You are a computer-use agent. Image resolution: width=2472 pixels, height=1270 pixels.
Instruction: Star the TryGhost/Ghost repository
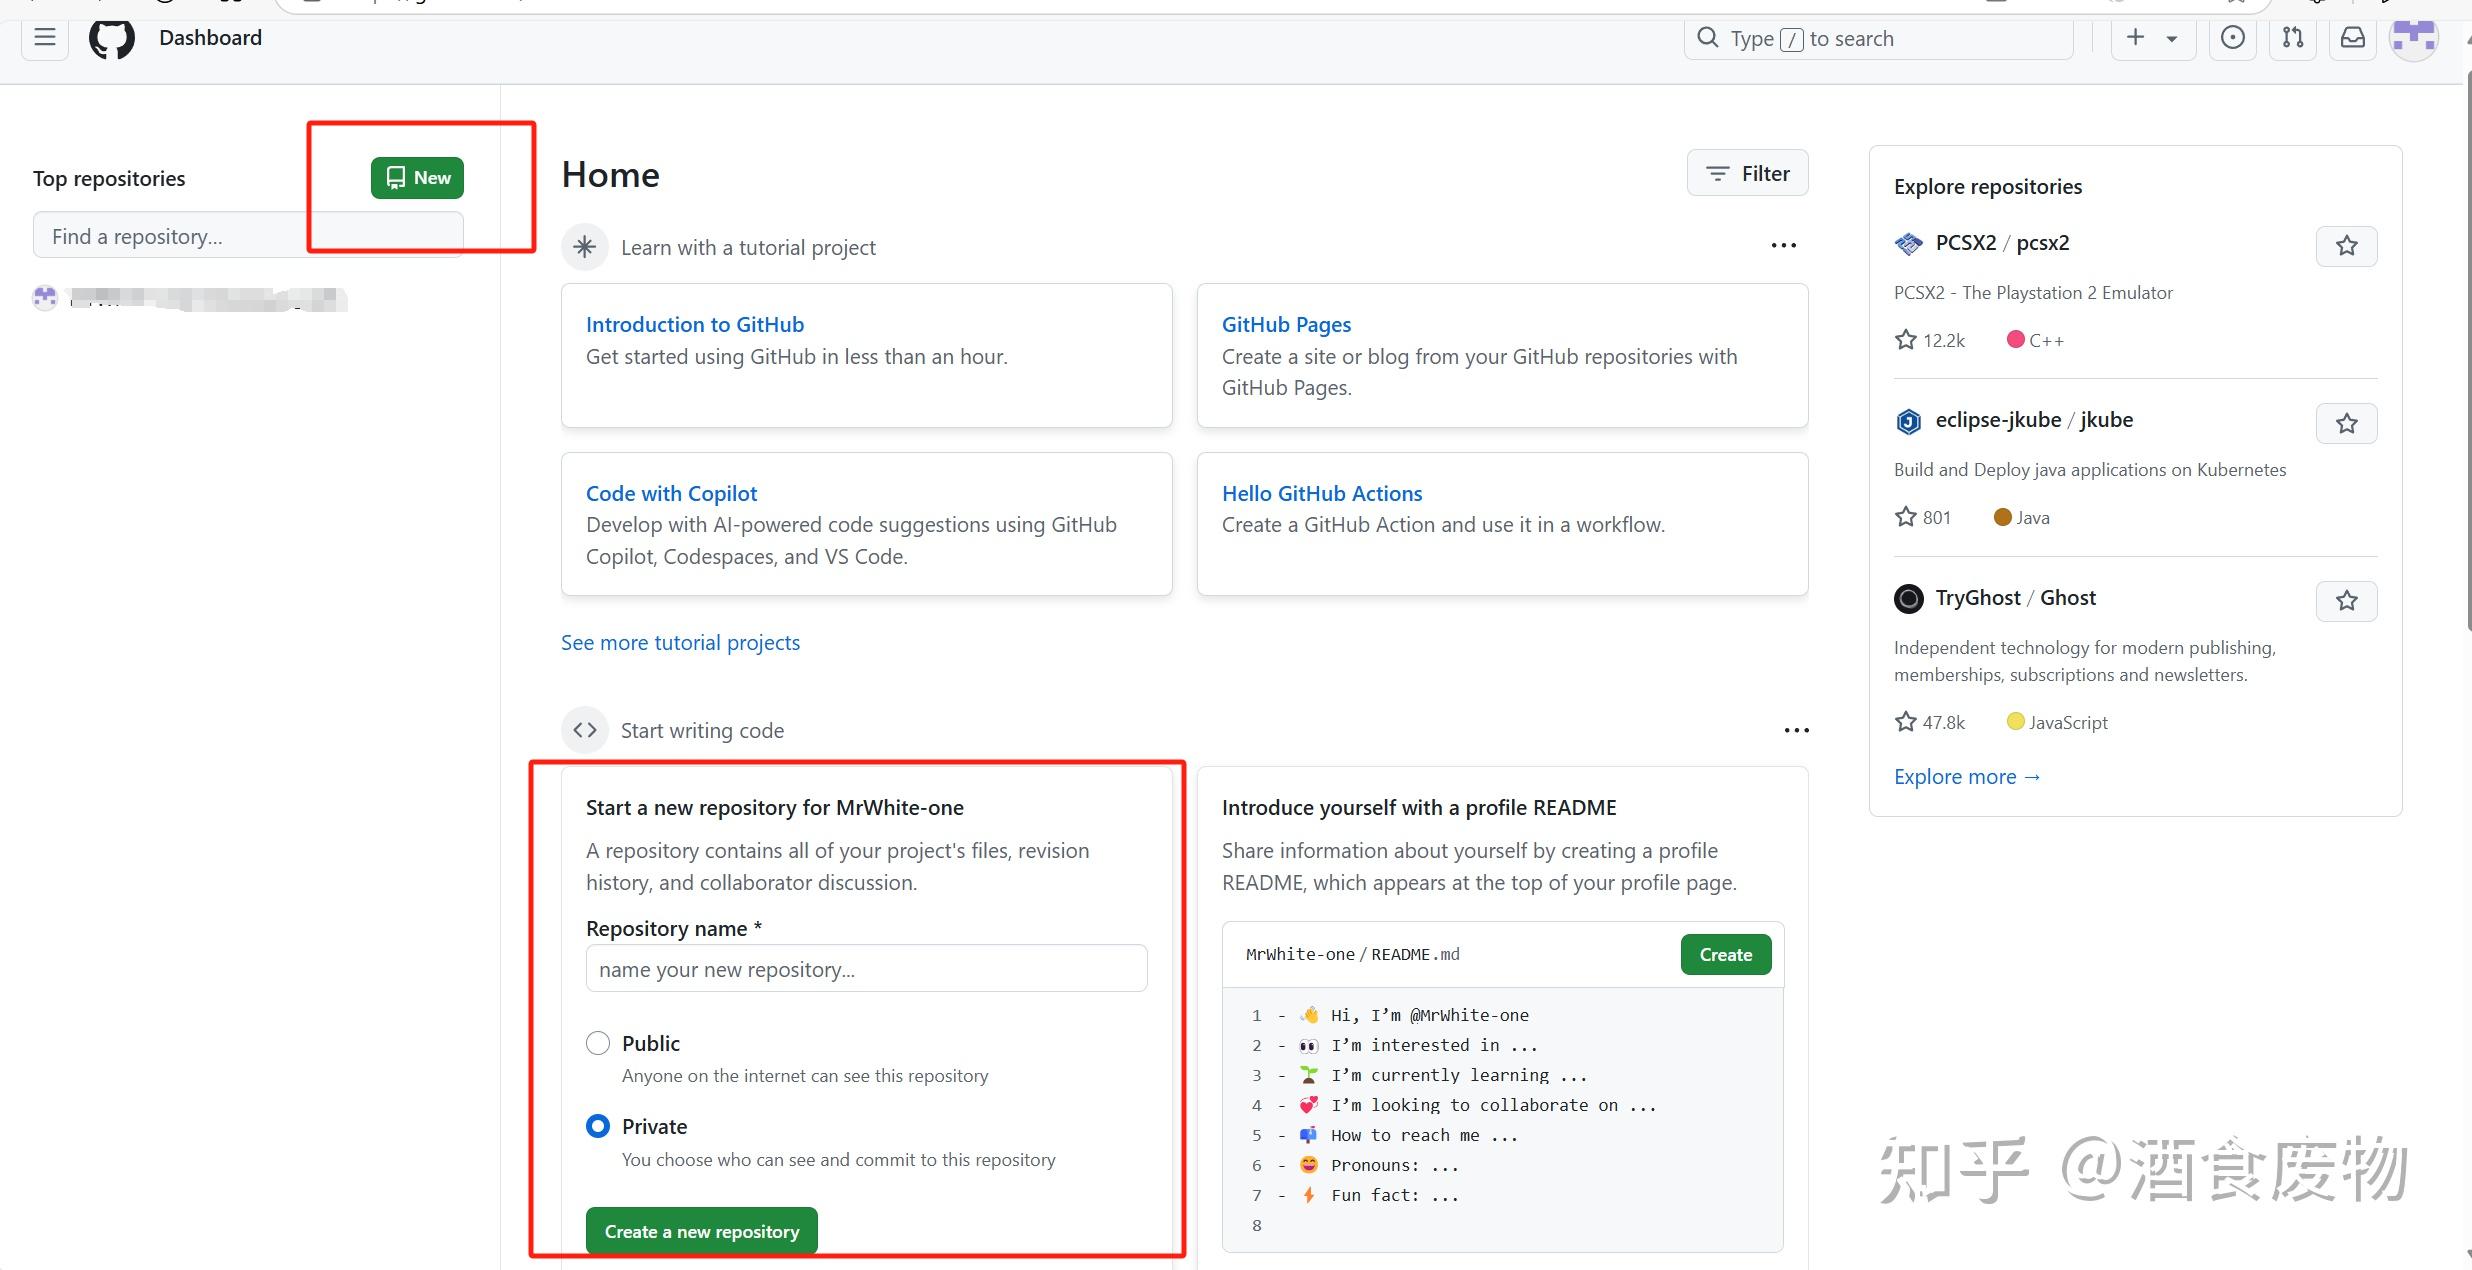[x=2346, y=601]
